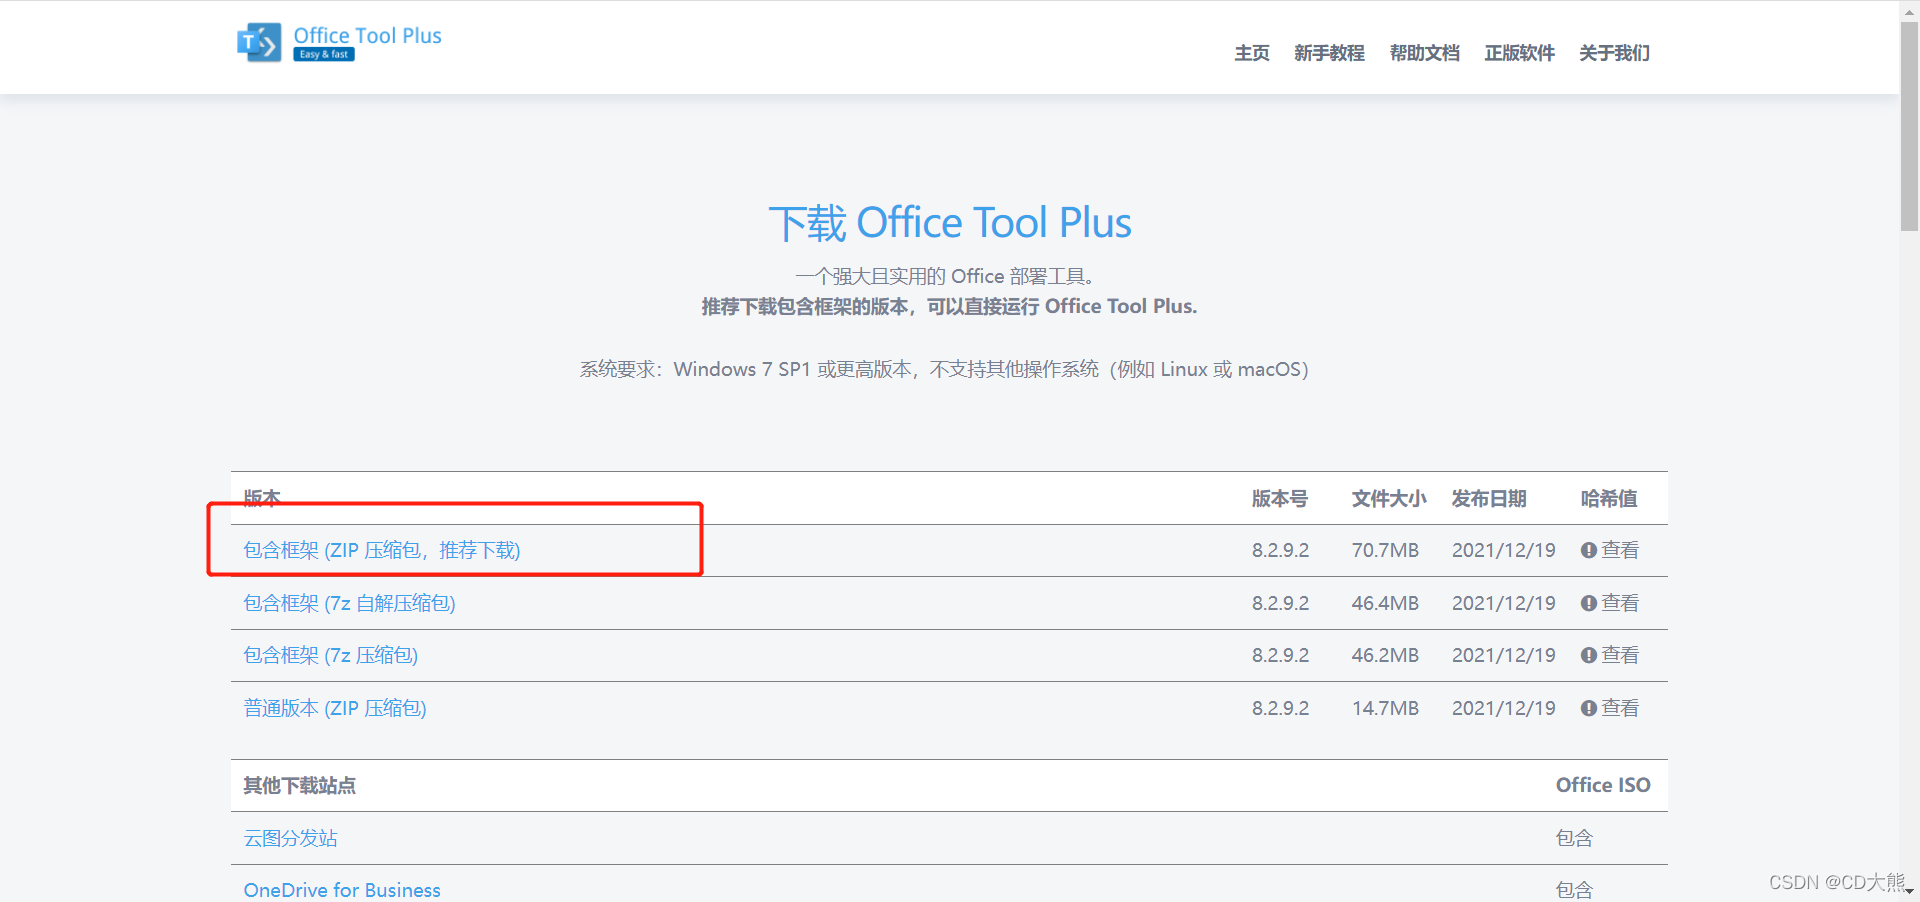Click the 发布日期 column header
This screenshot has height=902, width=1920.
pyautogui.click(x=1489, y=498)
